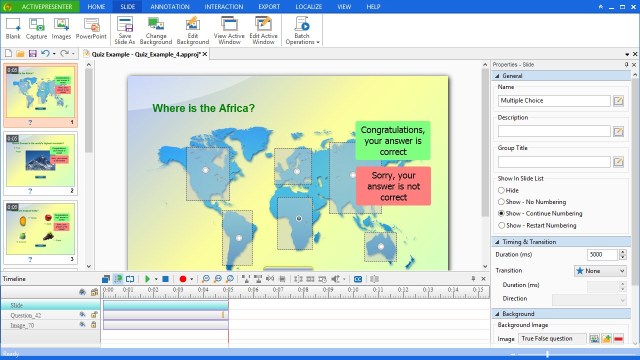
Task: Switch to the ANNOTATION tab
Action: [170, 7]
